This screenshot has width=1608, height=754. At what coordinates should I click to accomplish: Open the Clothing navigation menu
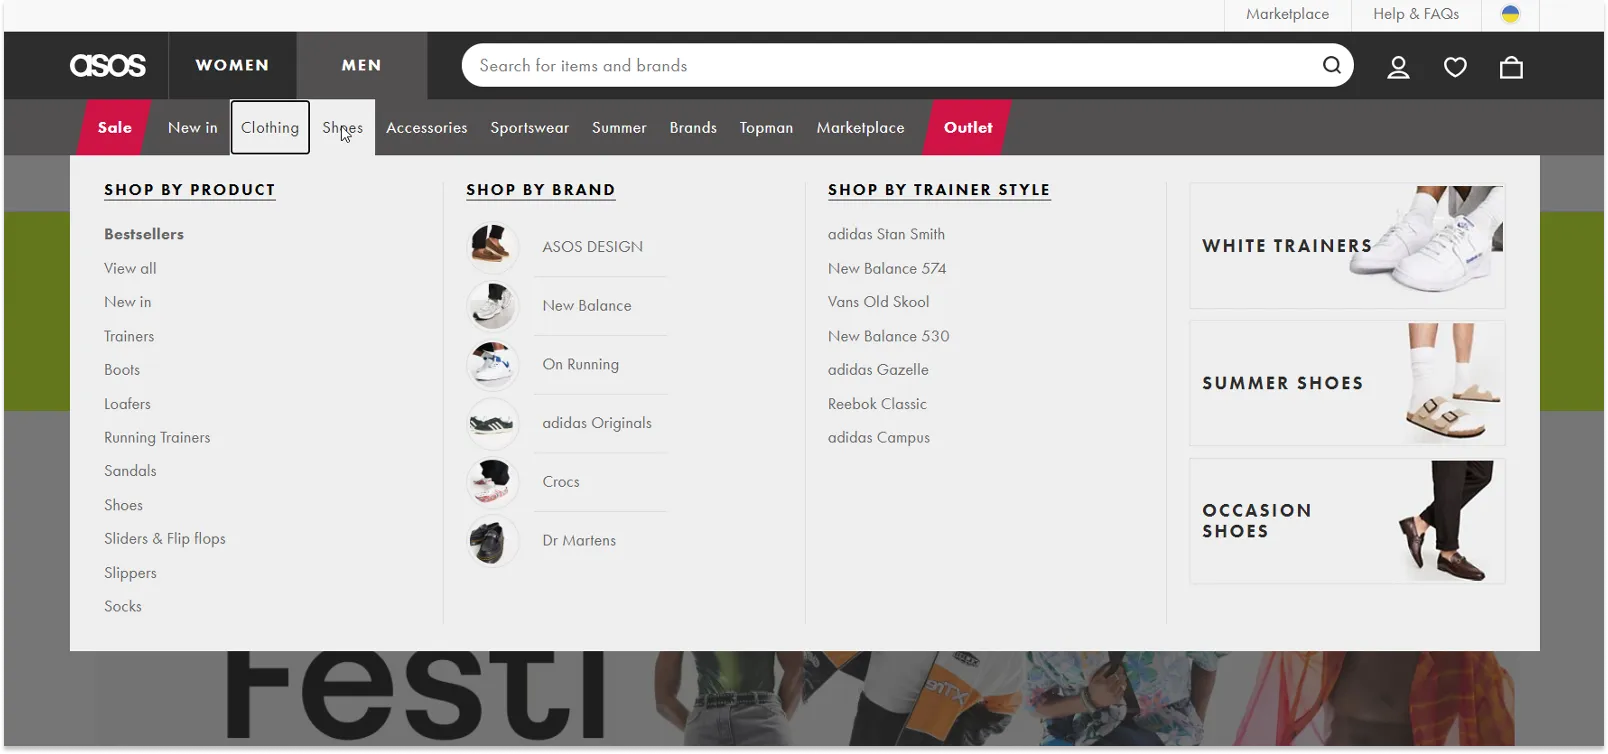[x=270, y=127]
